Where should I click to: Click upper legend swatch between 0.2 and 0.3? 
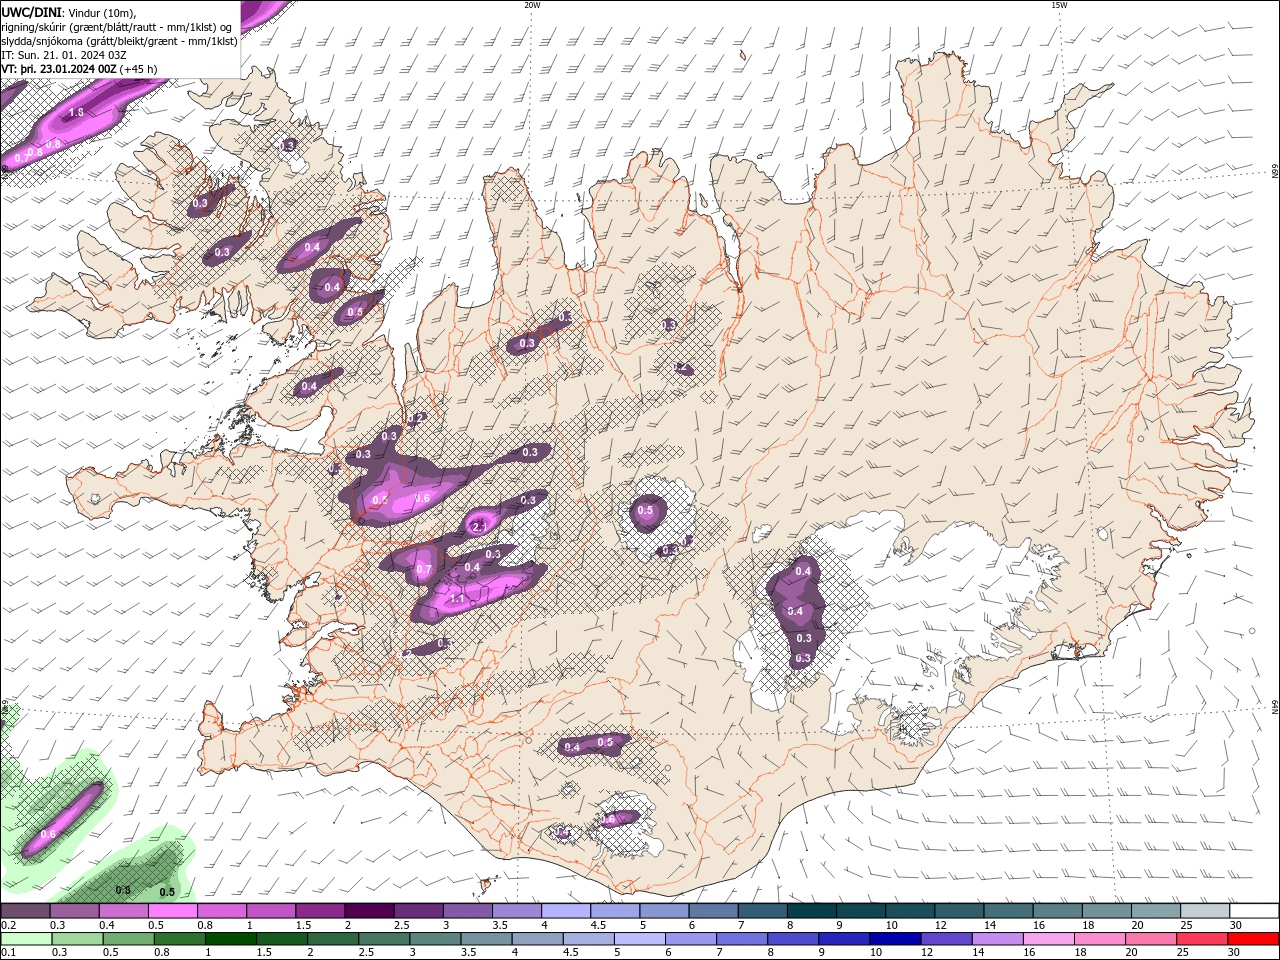coord(25,911)
